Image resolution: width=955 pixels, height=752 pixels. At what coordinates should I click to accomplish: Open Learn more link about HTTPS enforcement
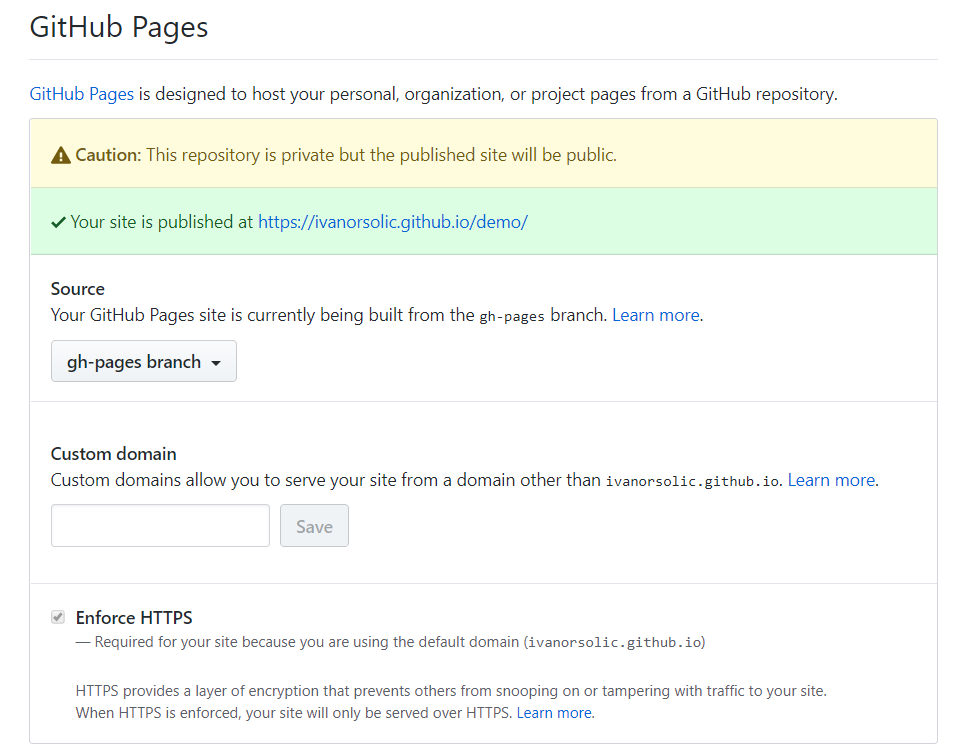click(x=554, y=713)
